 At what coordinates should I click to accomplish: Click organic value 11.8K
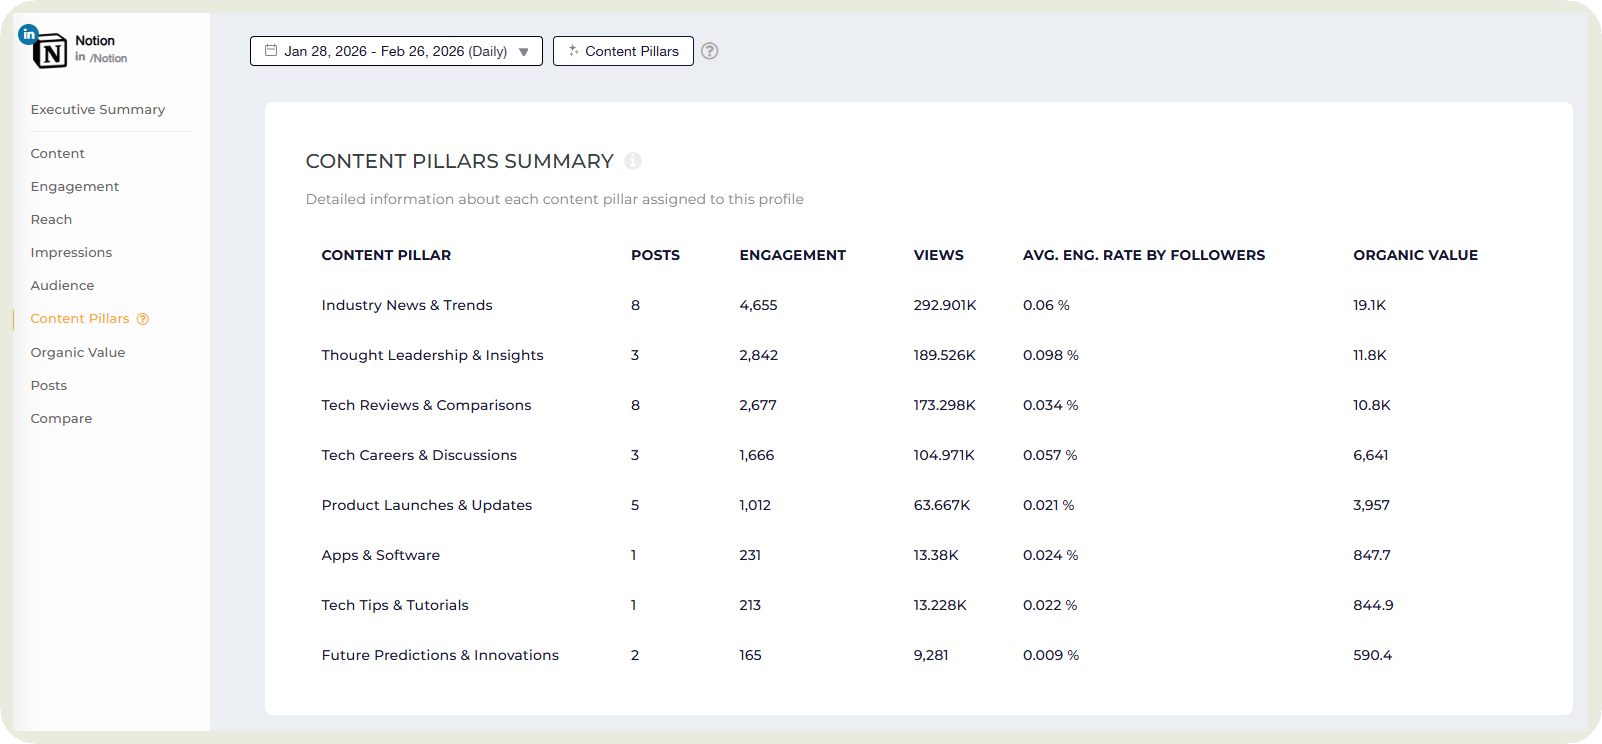[x=1369, y=355]
